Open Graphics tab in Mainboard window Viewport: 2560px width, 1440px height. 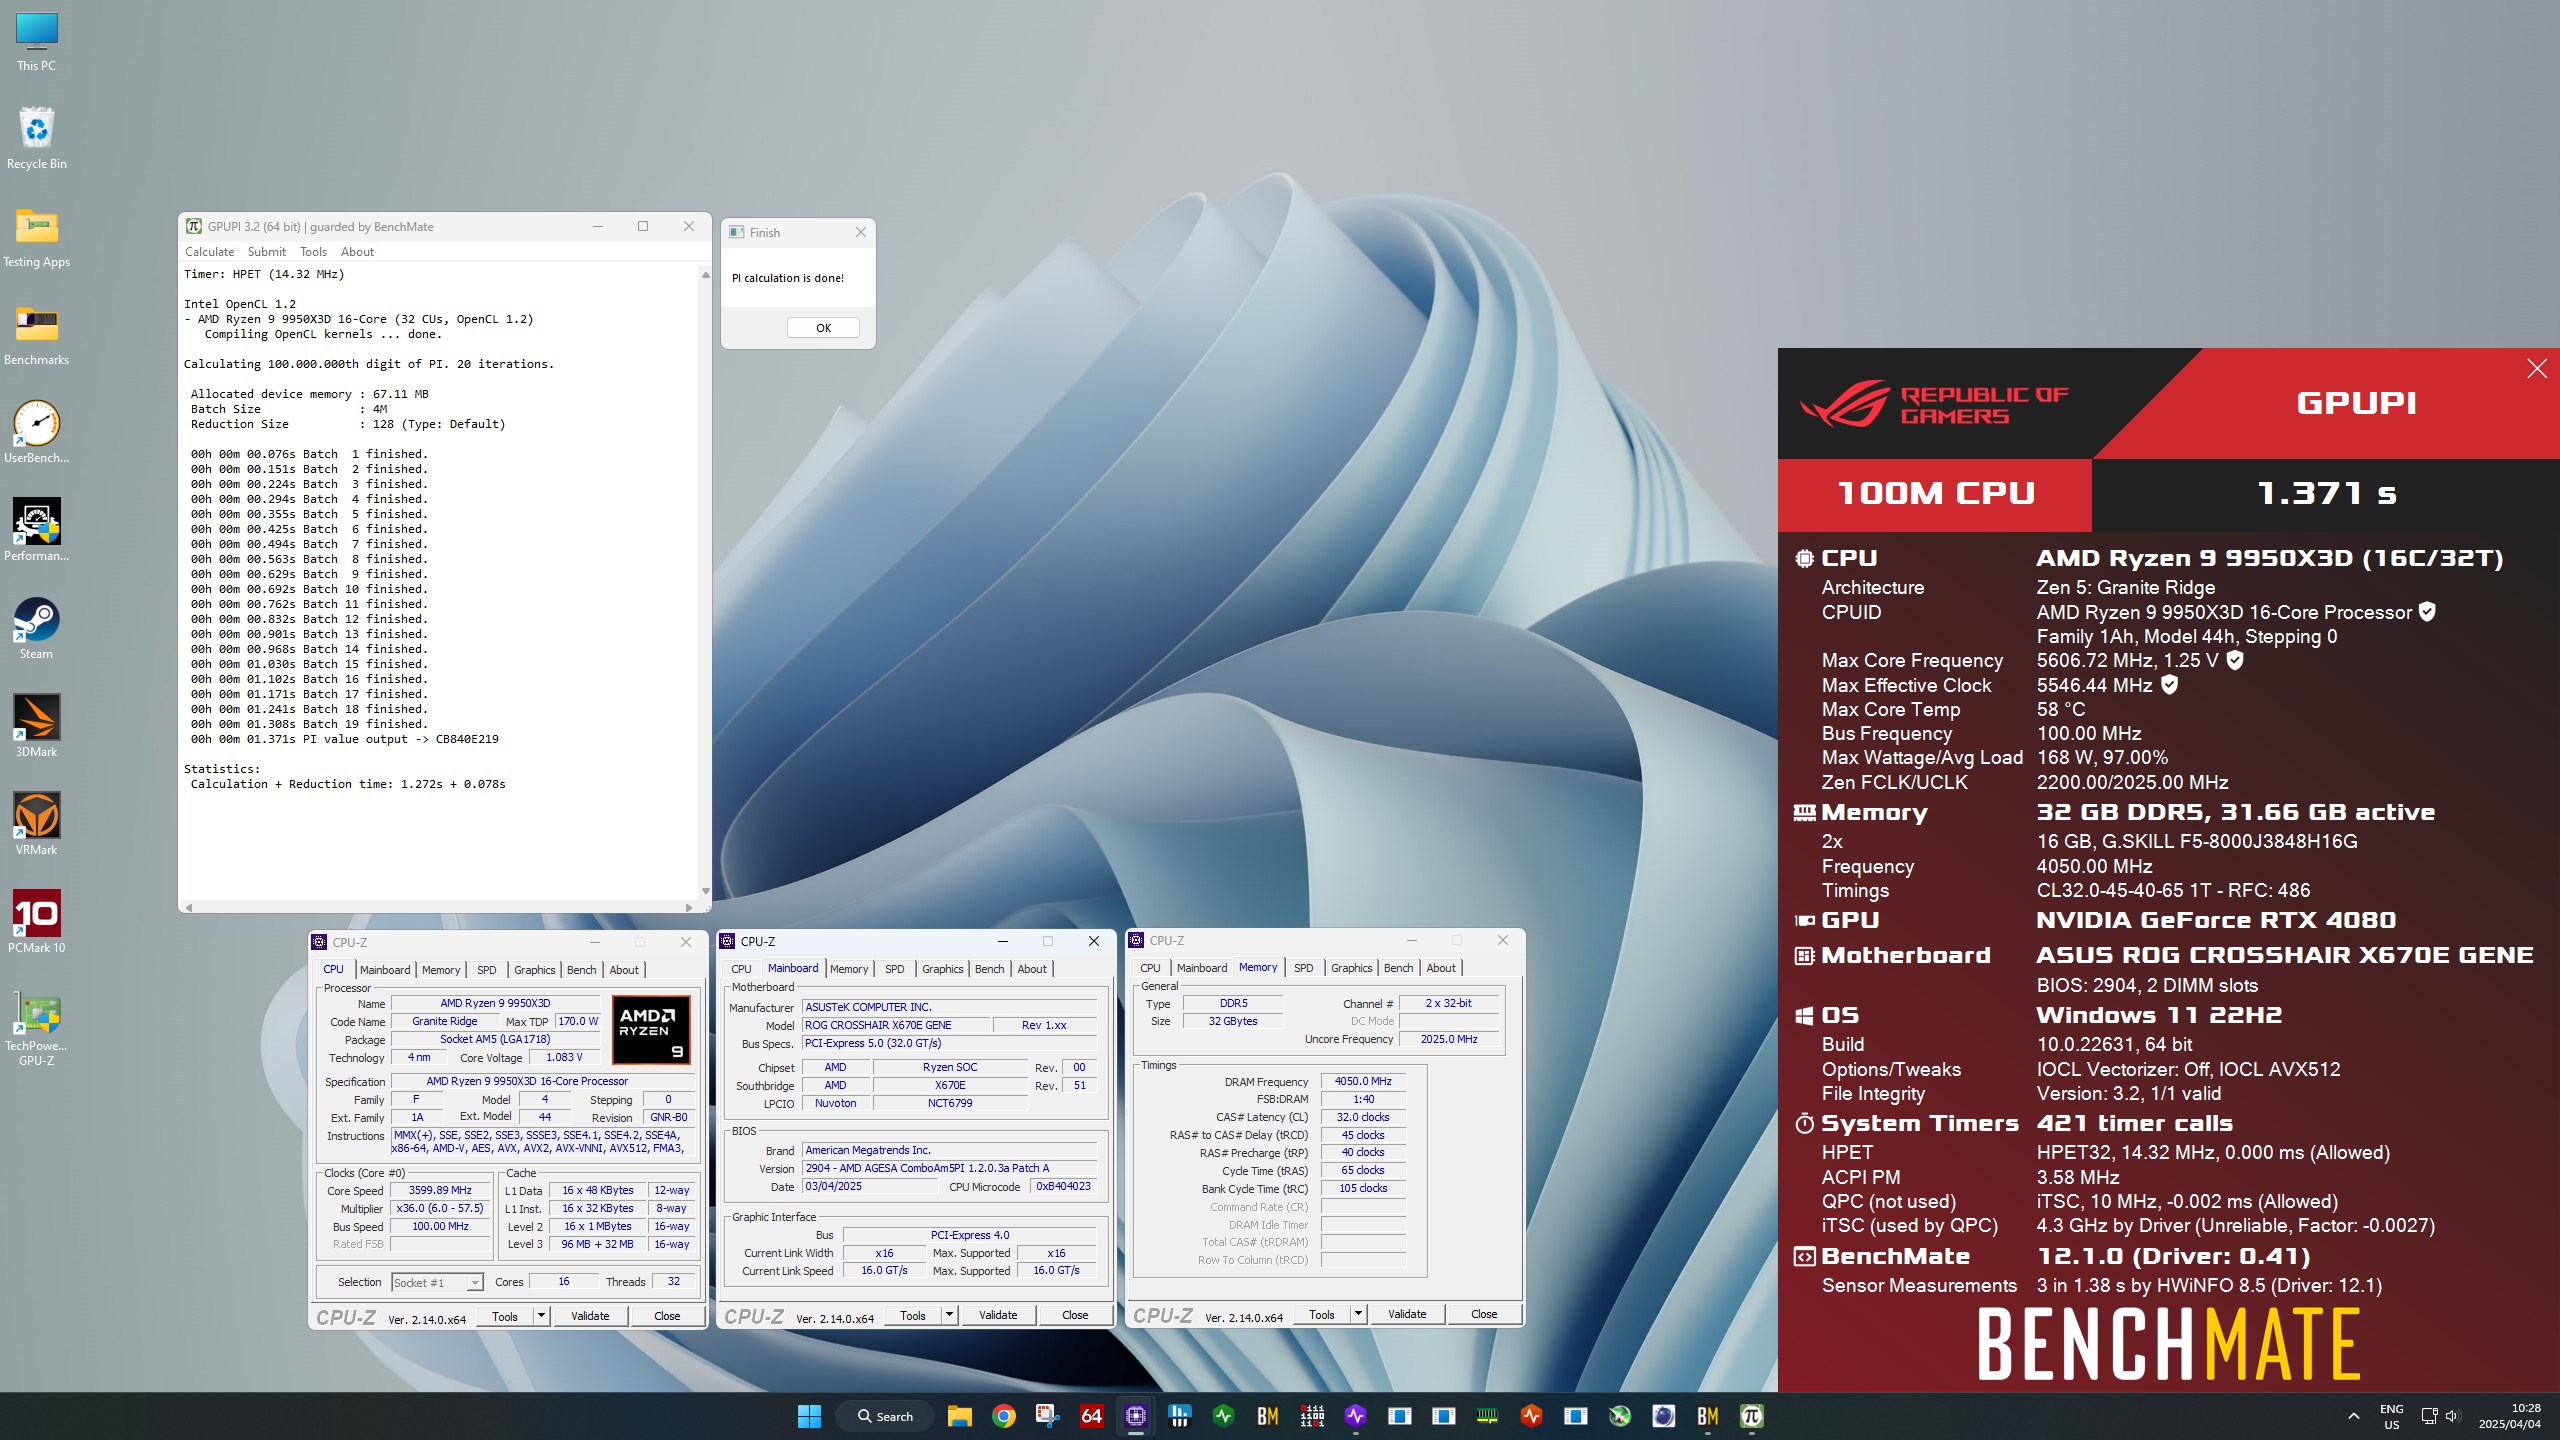[x=942, y=969]
